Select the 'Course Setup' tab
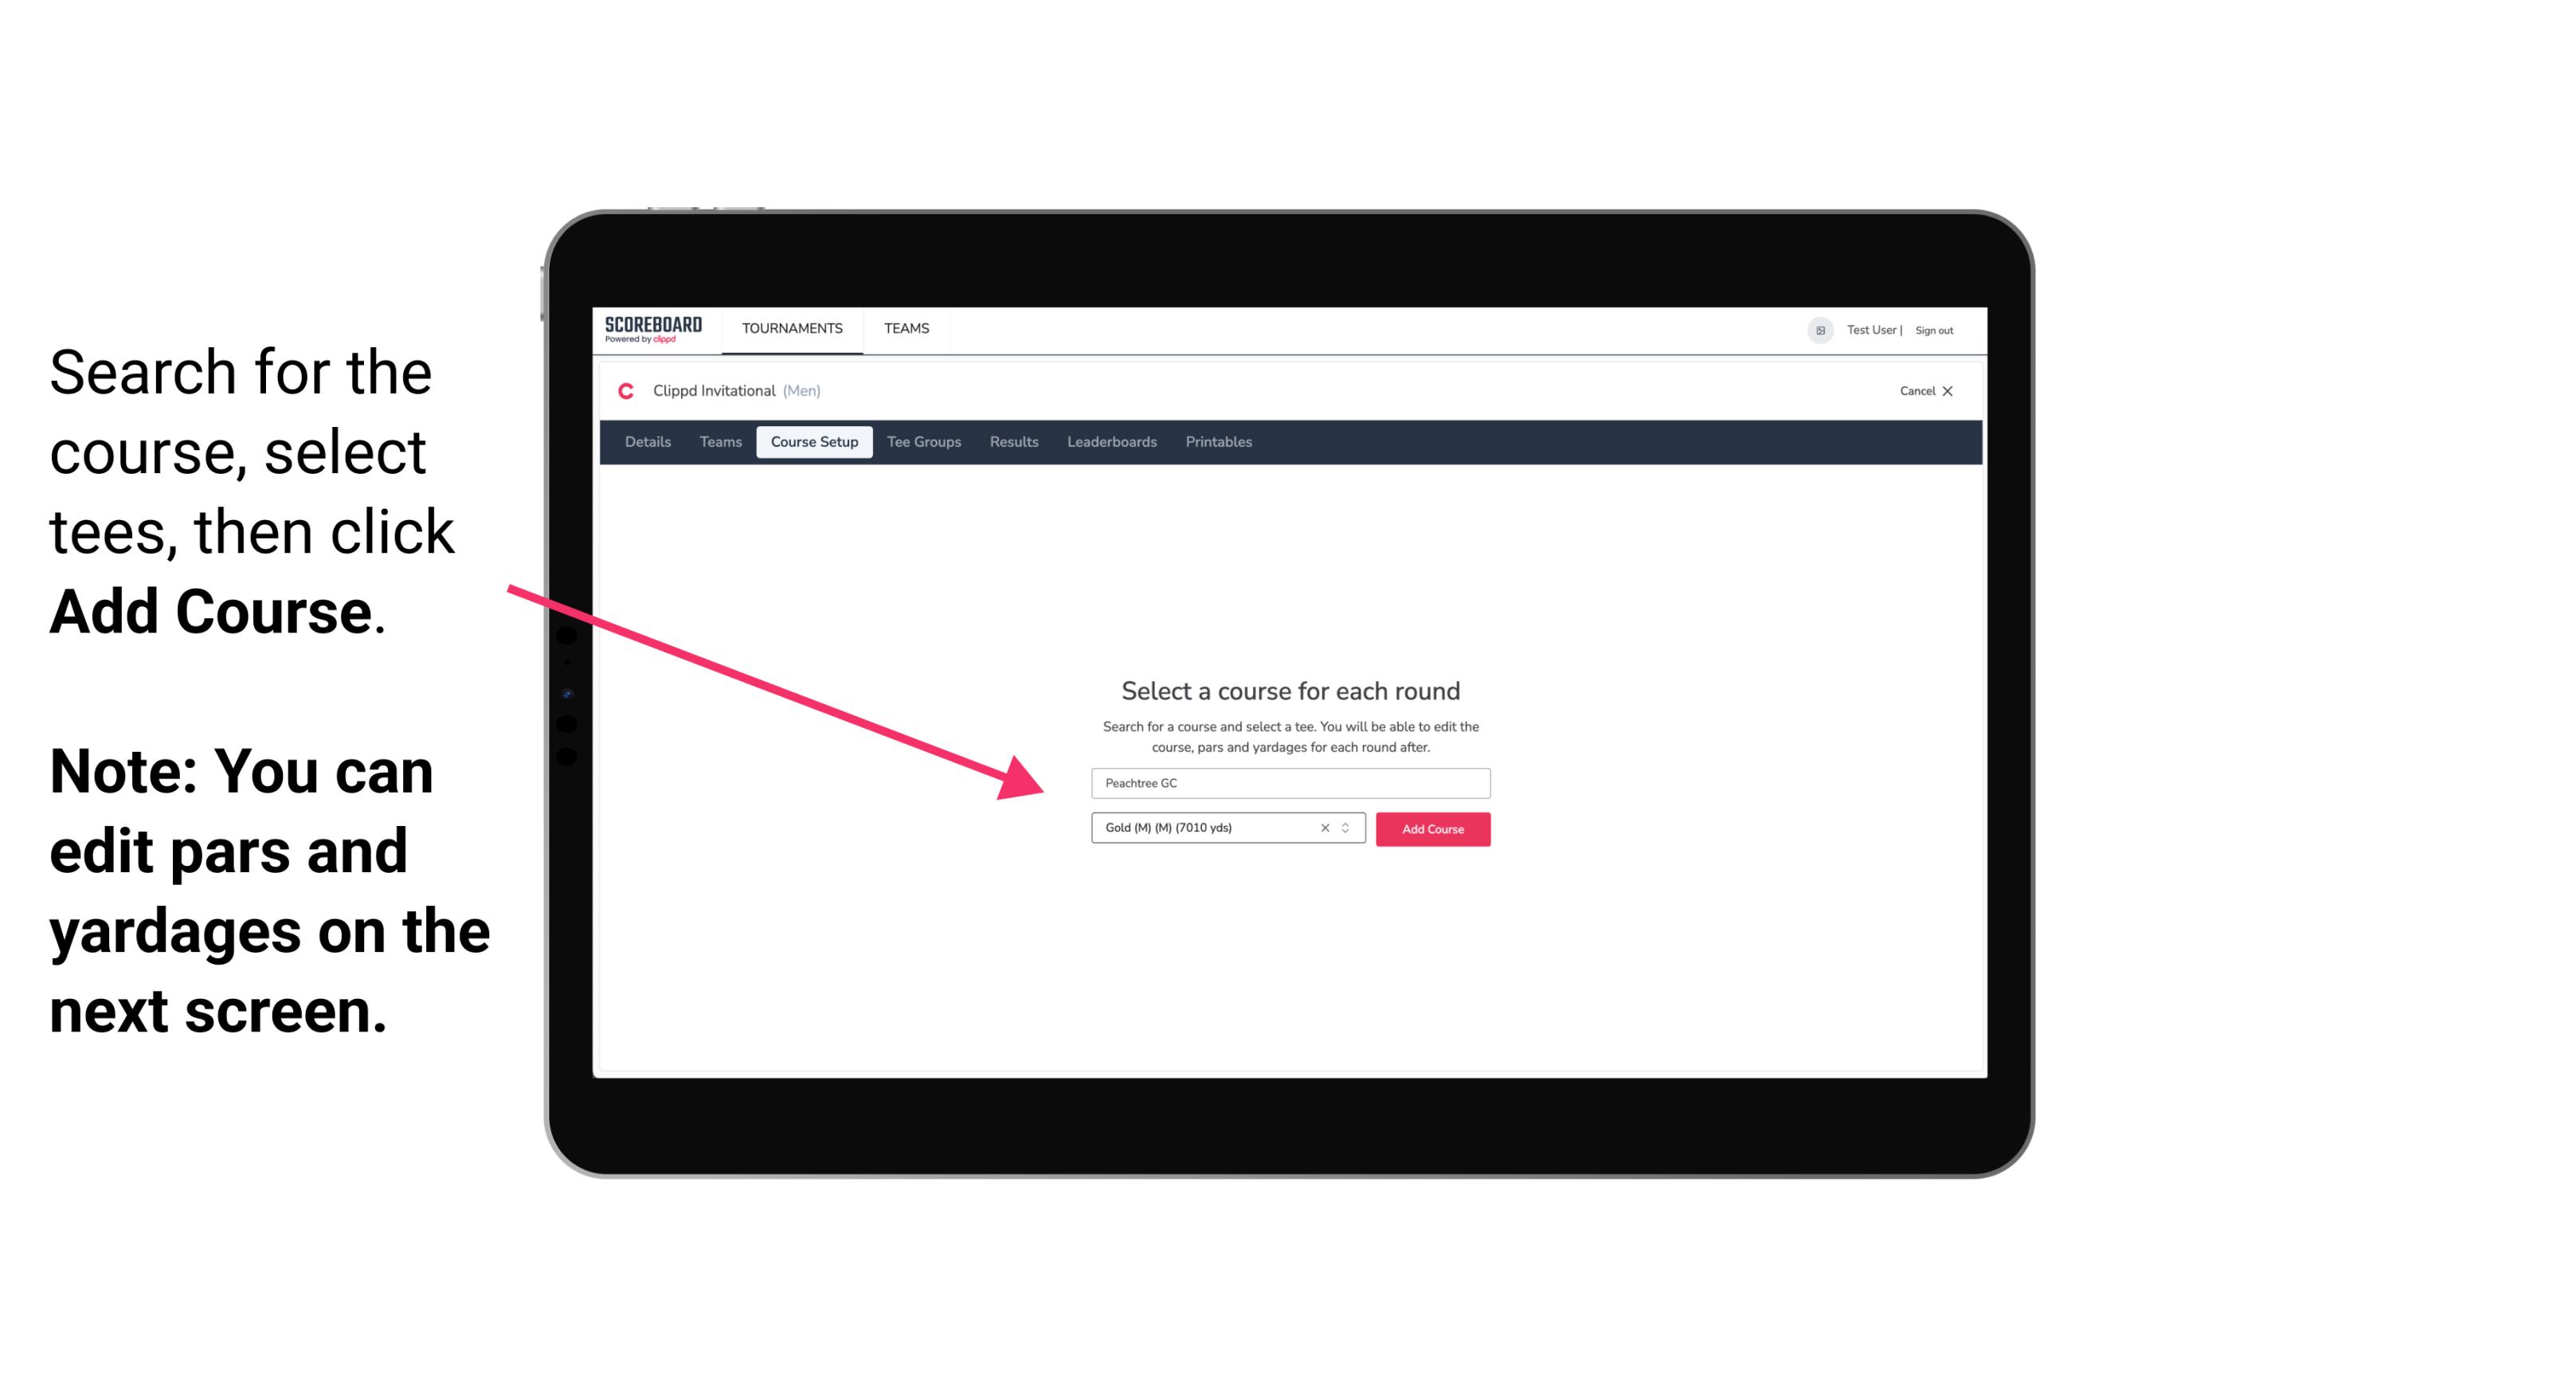Image resolution: width=2576 pixels, height=1386 pixels. [x=814, y=440]
